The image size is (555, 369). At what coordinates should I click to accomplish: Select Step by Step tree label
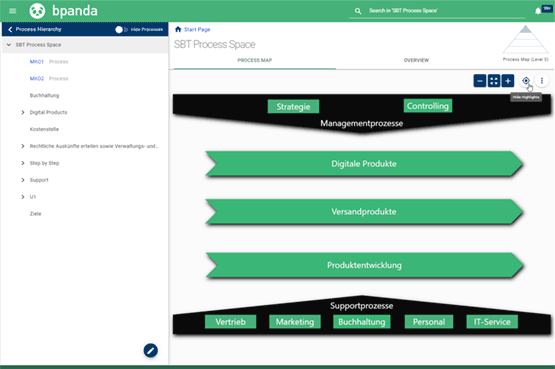click(44, 163)
